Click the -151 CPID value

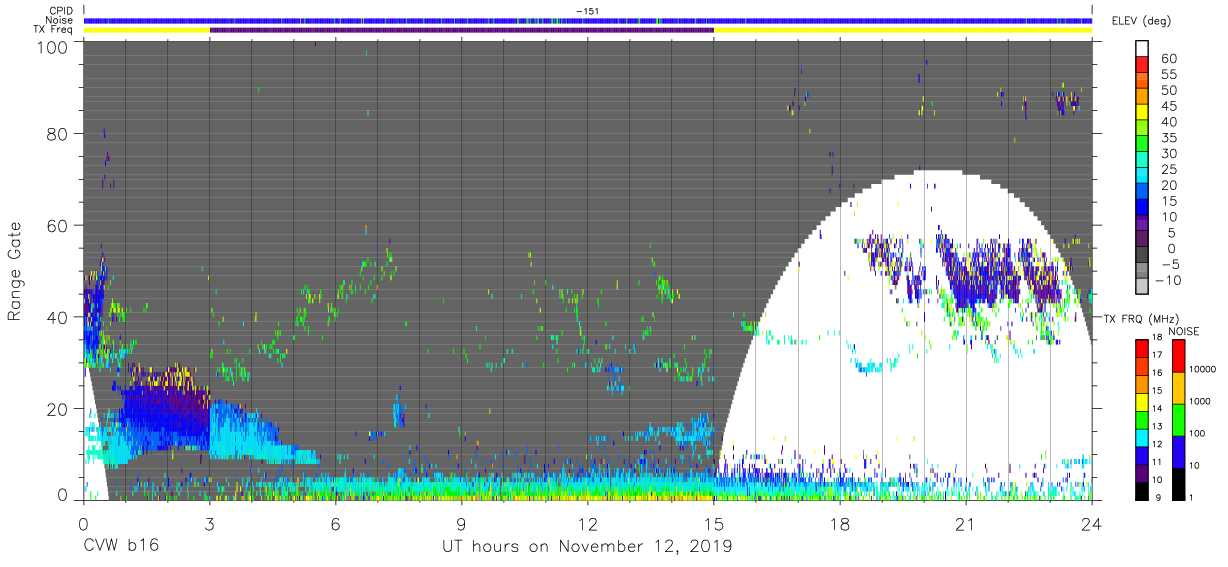(x=587, y=11)
